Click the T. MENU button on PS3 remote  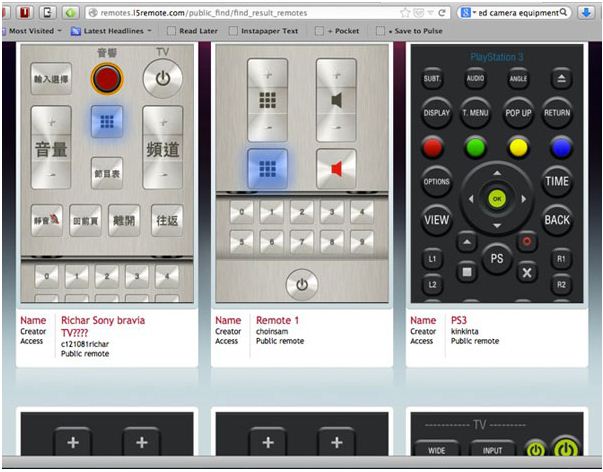tap(475, 113)
